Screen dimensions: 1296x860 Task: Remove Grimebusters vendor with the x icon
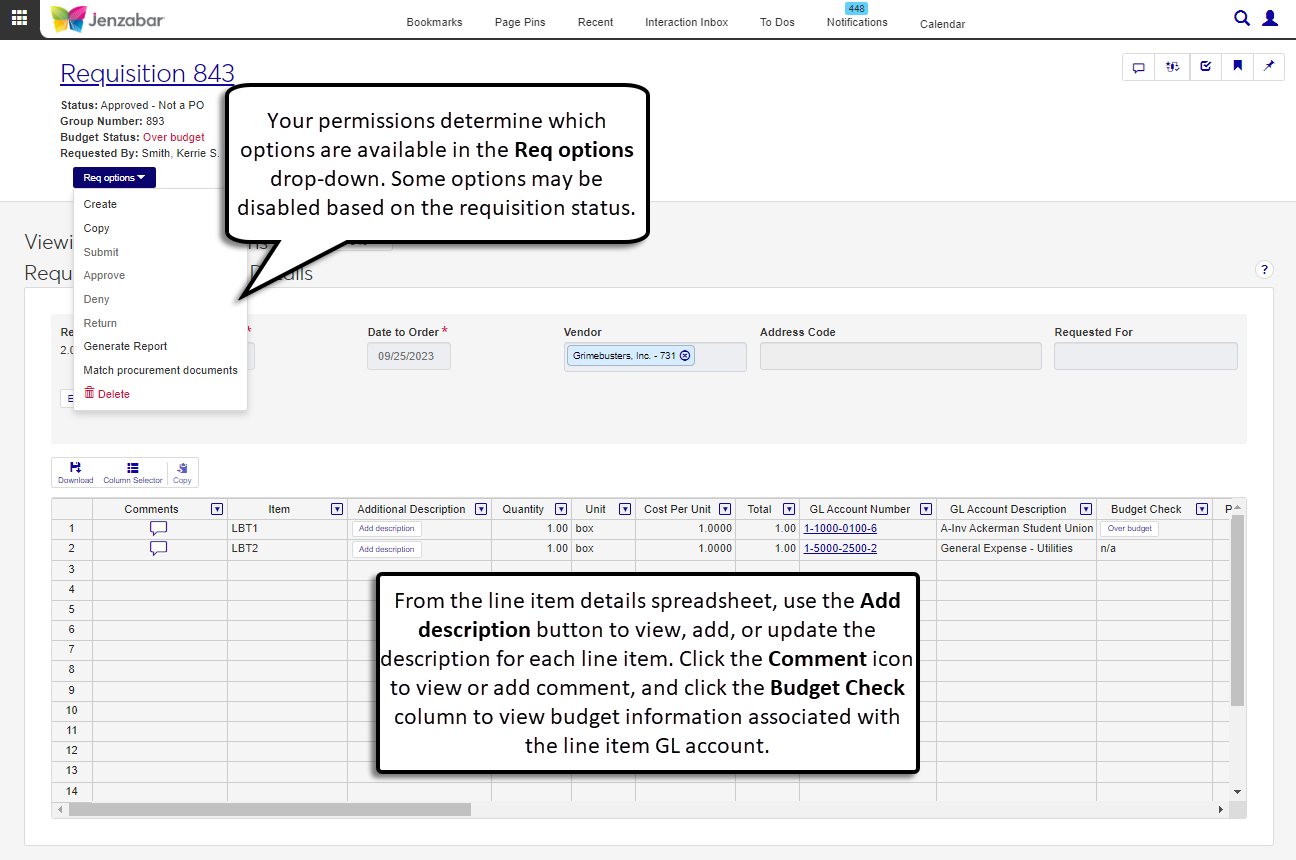pos(685,356)
